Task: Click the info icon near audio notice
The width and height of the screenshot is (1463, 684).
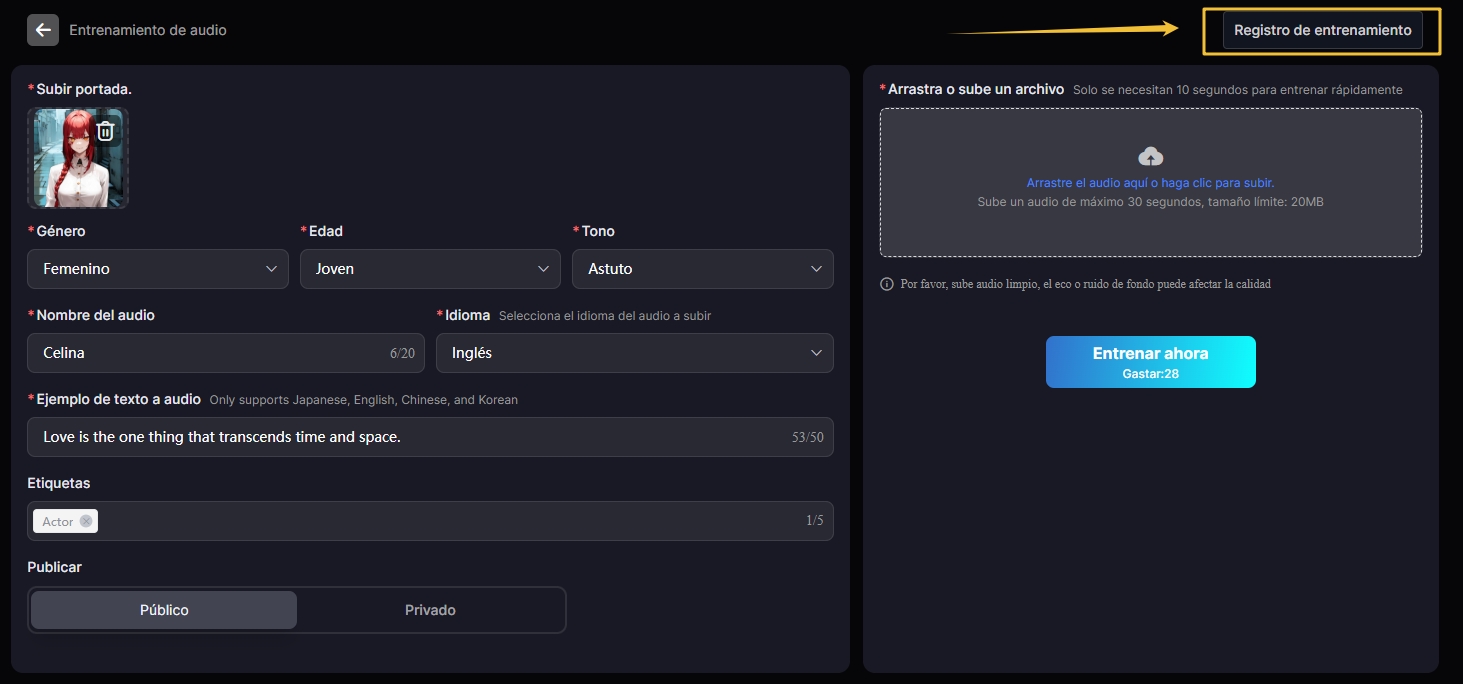Action: pyautogui.click(x=886, y=284)
